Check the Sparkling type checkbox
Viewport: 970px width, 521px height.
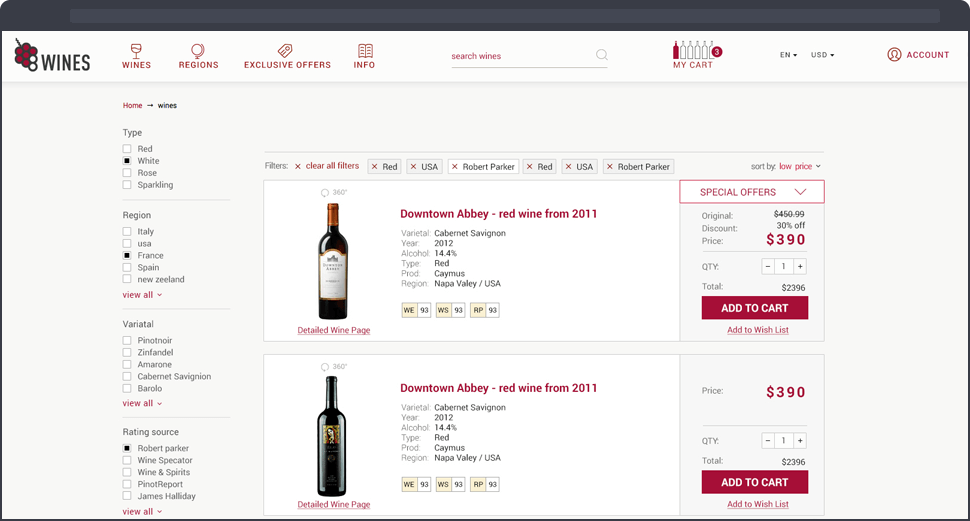click(127, 184)
